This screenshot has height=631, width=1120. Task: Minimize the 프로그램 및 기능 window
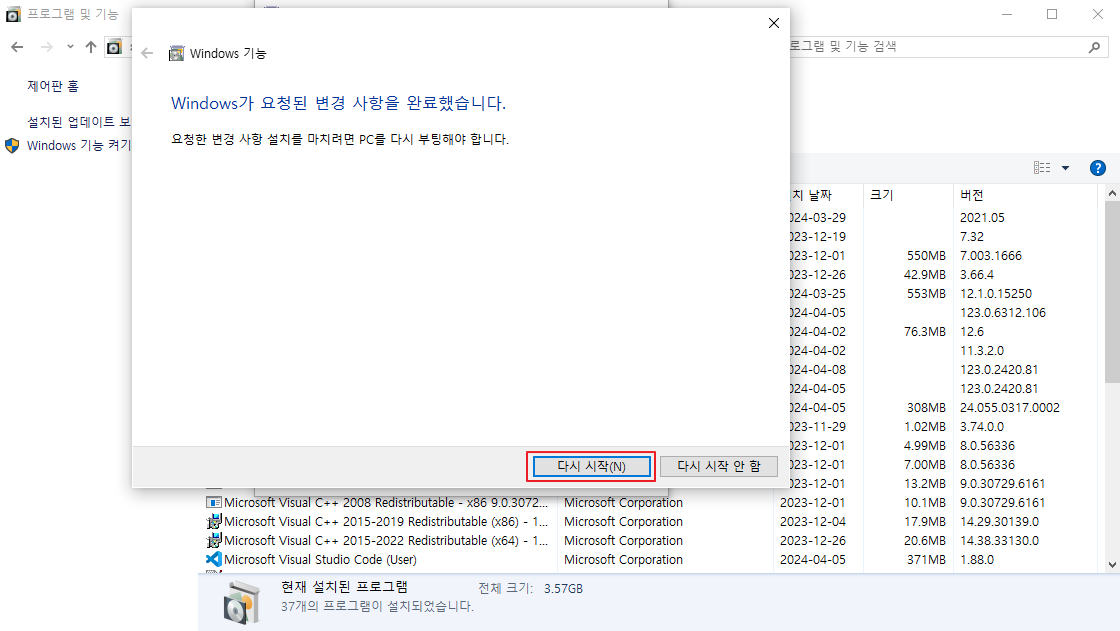[x=1007, y=14]
